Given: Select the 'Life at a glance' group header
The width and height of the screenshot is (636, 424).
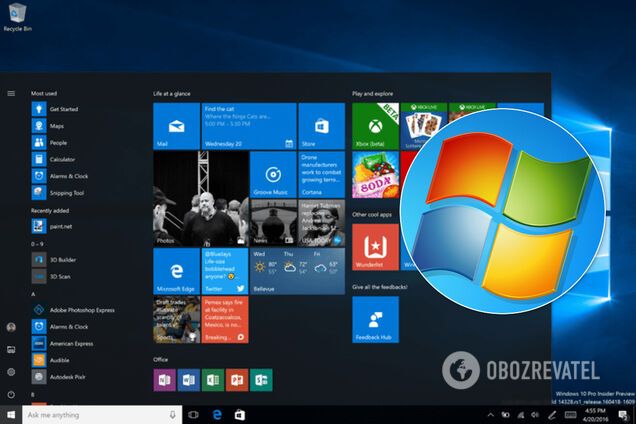Looking at the screenshot, I should click(x=172, y=94).
